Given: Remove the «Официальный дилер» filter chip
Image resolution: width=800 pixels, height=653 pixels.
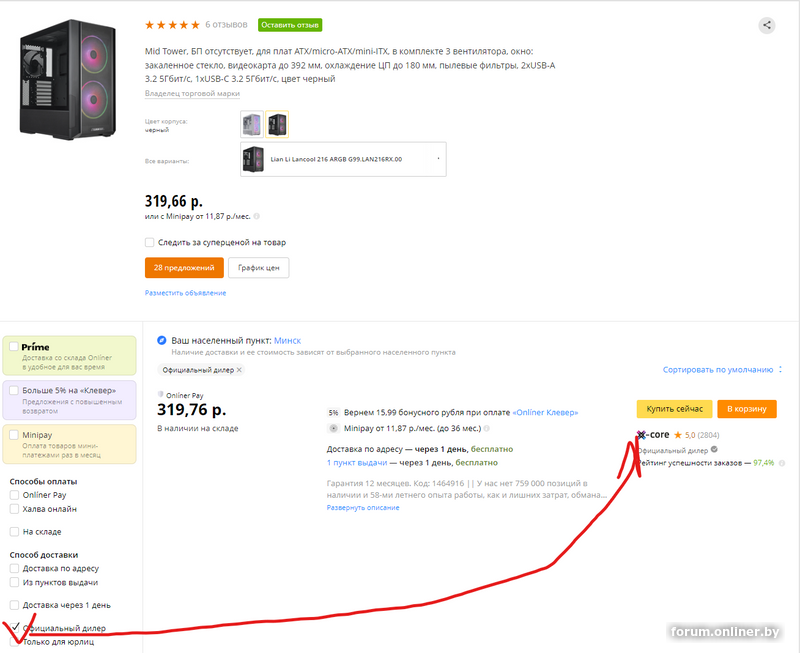Looking at the screenshot, I should pyautogui.click(x=239, y=370).
